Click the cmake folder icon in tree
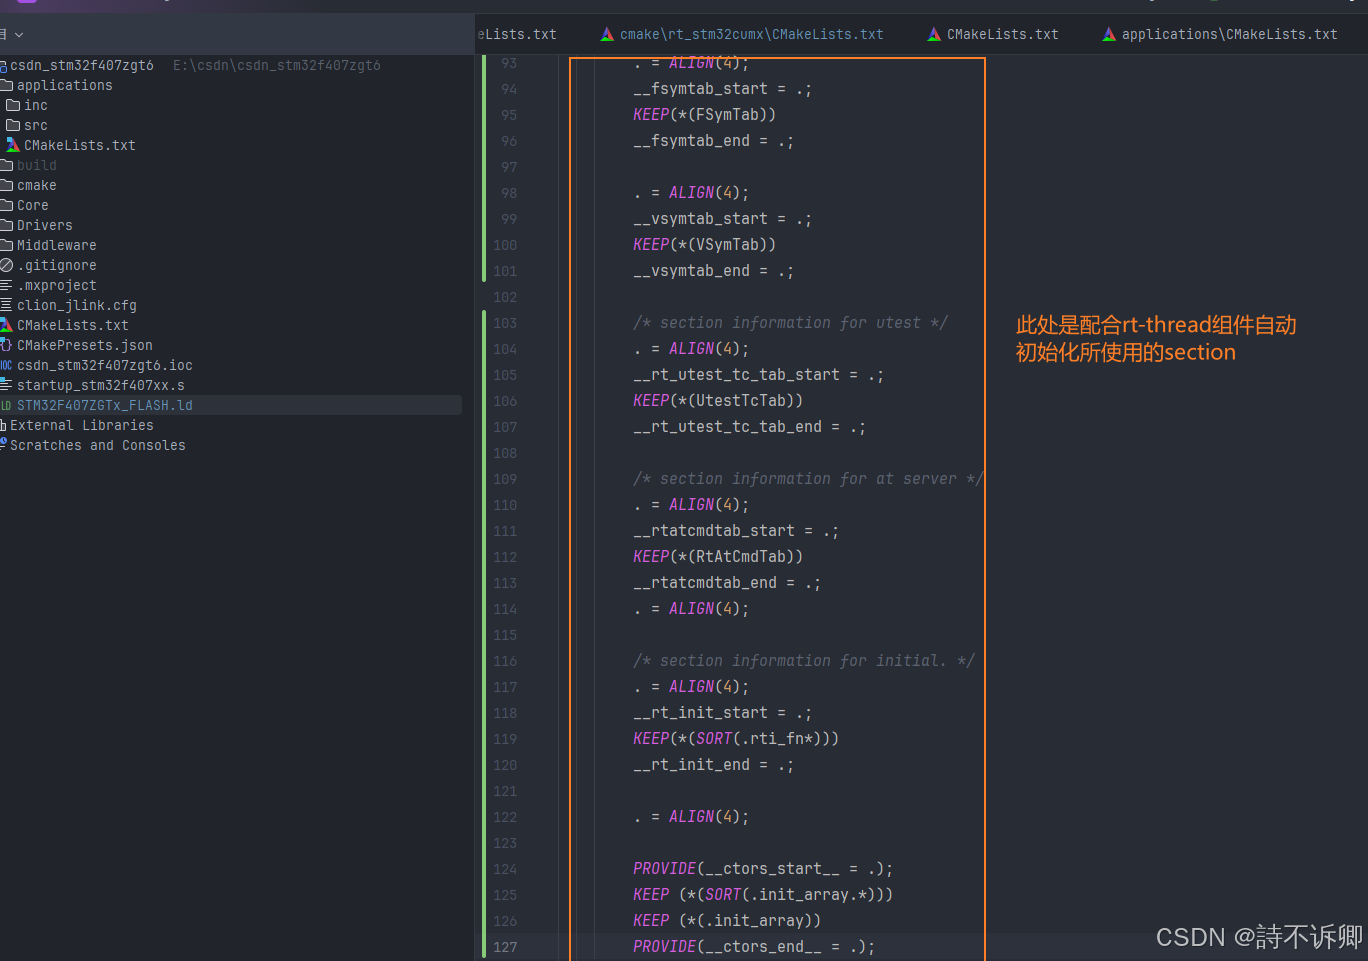This screenshot has height=961, width=1368. [6, 185]
